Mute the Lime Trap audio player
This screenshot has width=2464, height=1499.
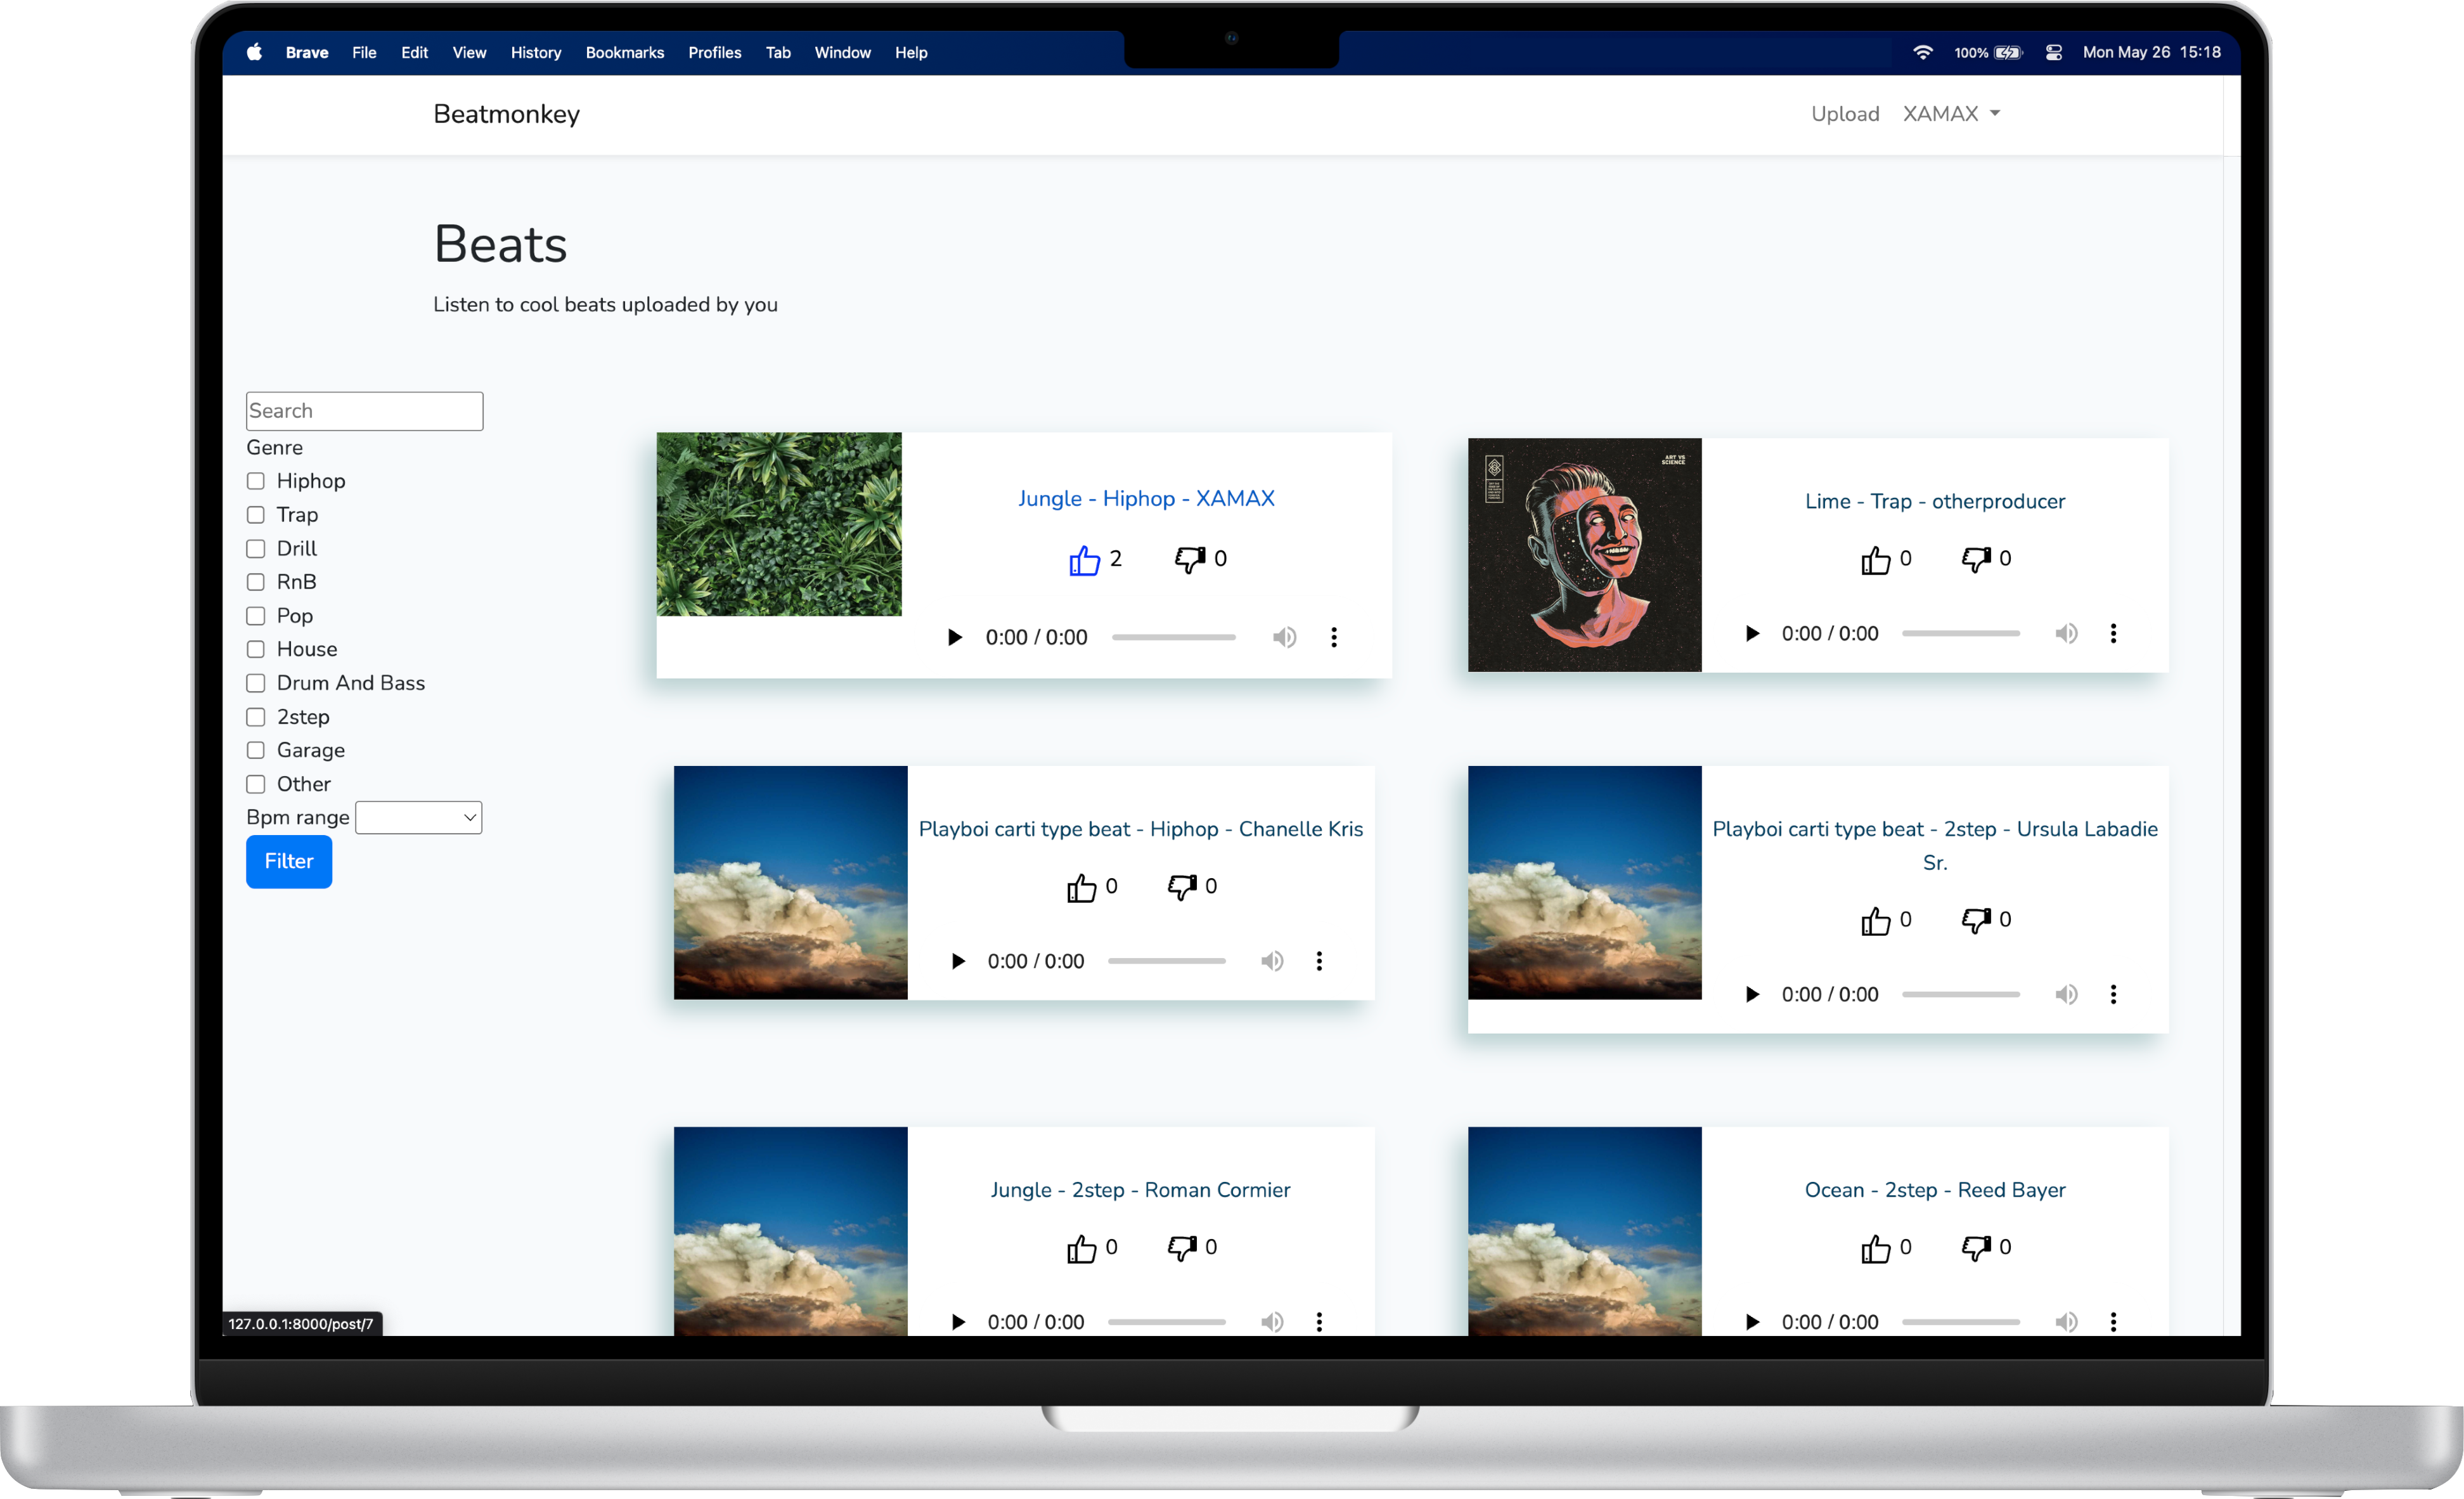[x=2066, y=633]
